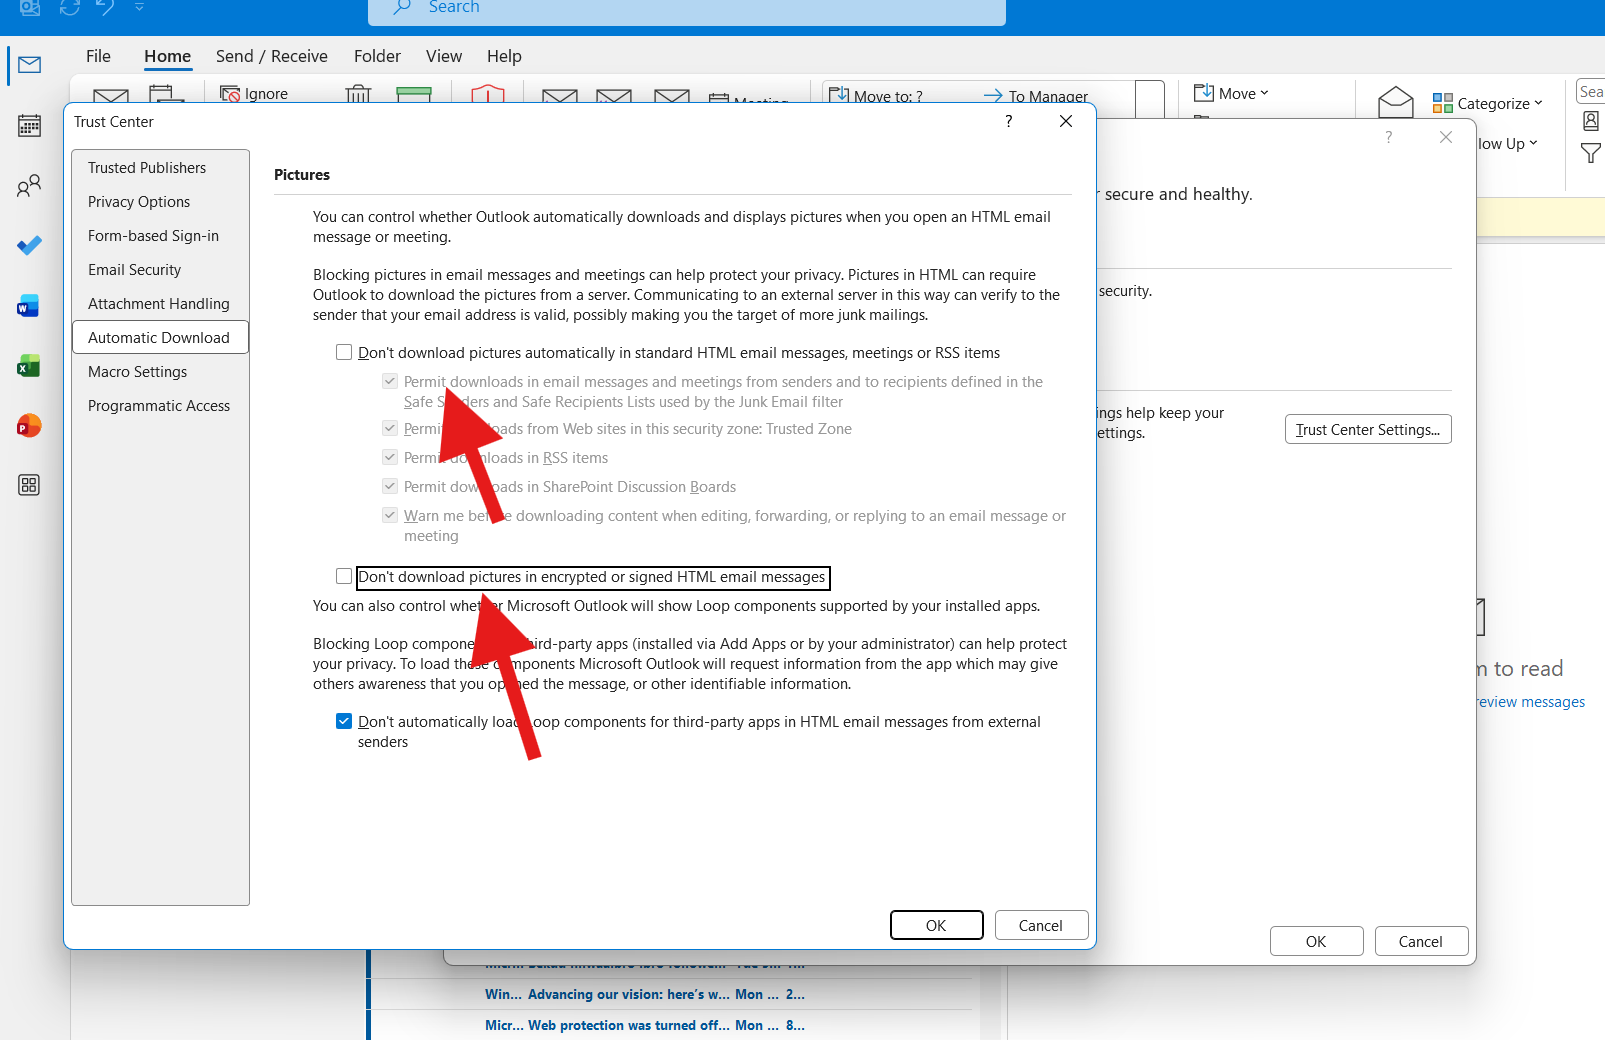Toggle 'Permit downloads from Web sites' Trusted Zone checkbox
Viewport: 1605px width, 1040px height.
(390, 428)
